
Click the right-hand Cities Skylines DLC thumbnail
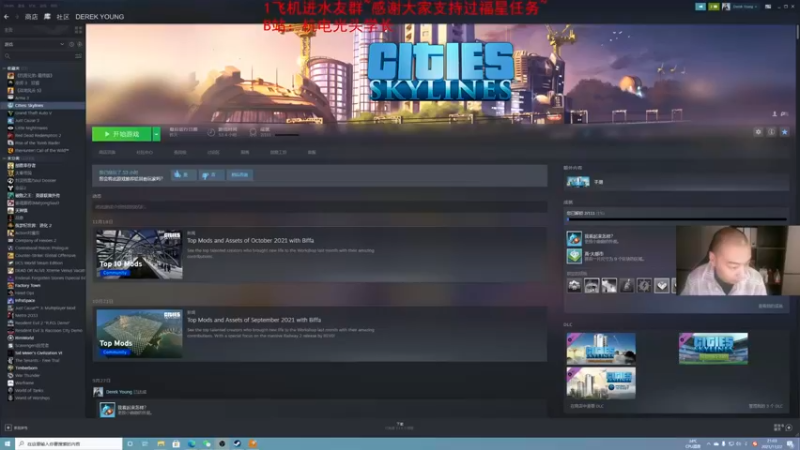[x=713, y=348]
